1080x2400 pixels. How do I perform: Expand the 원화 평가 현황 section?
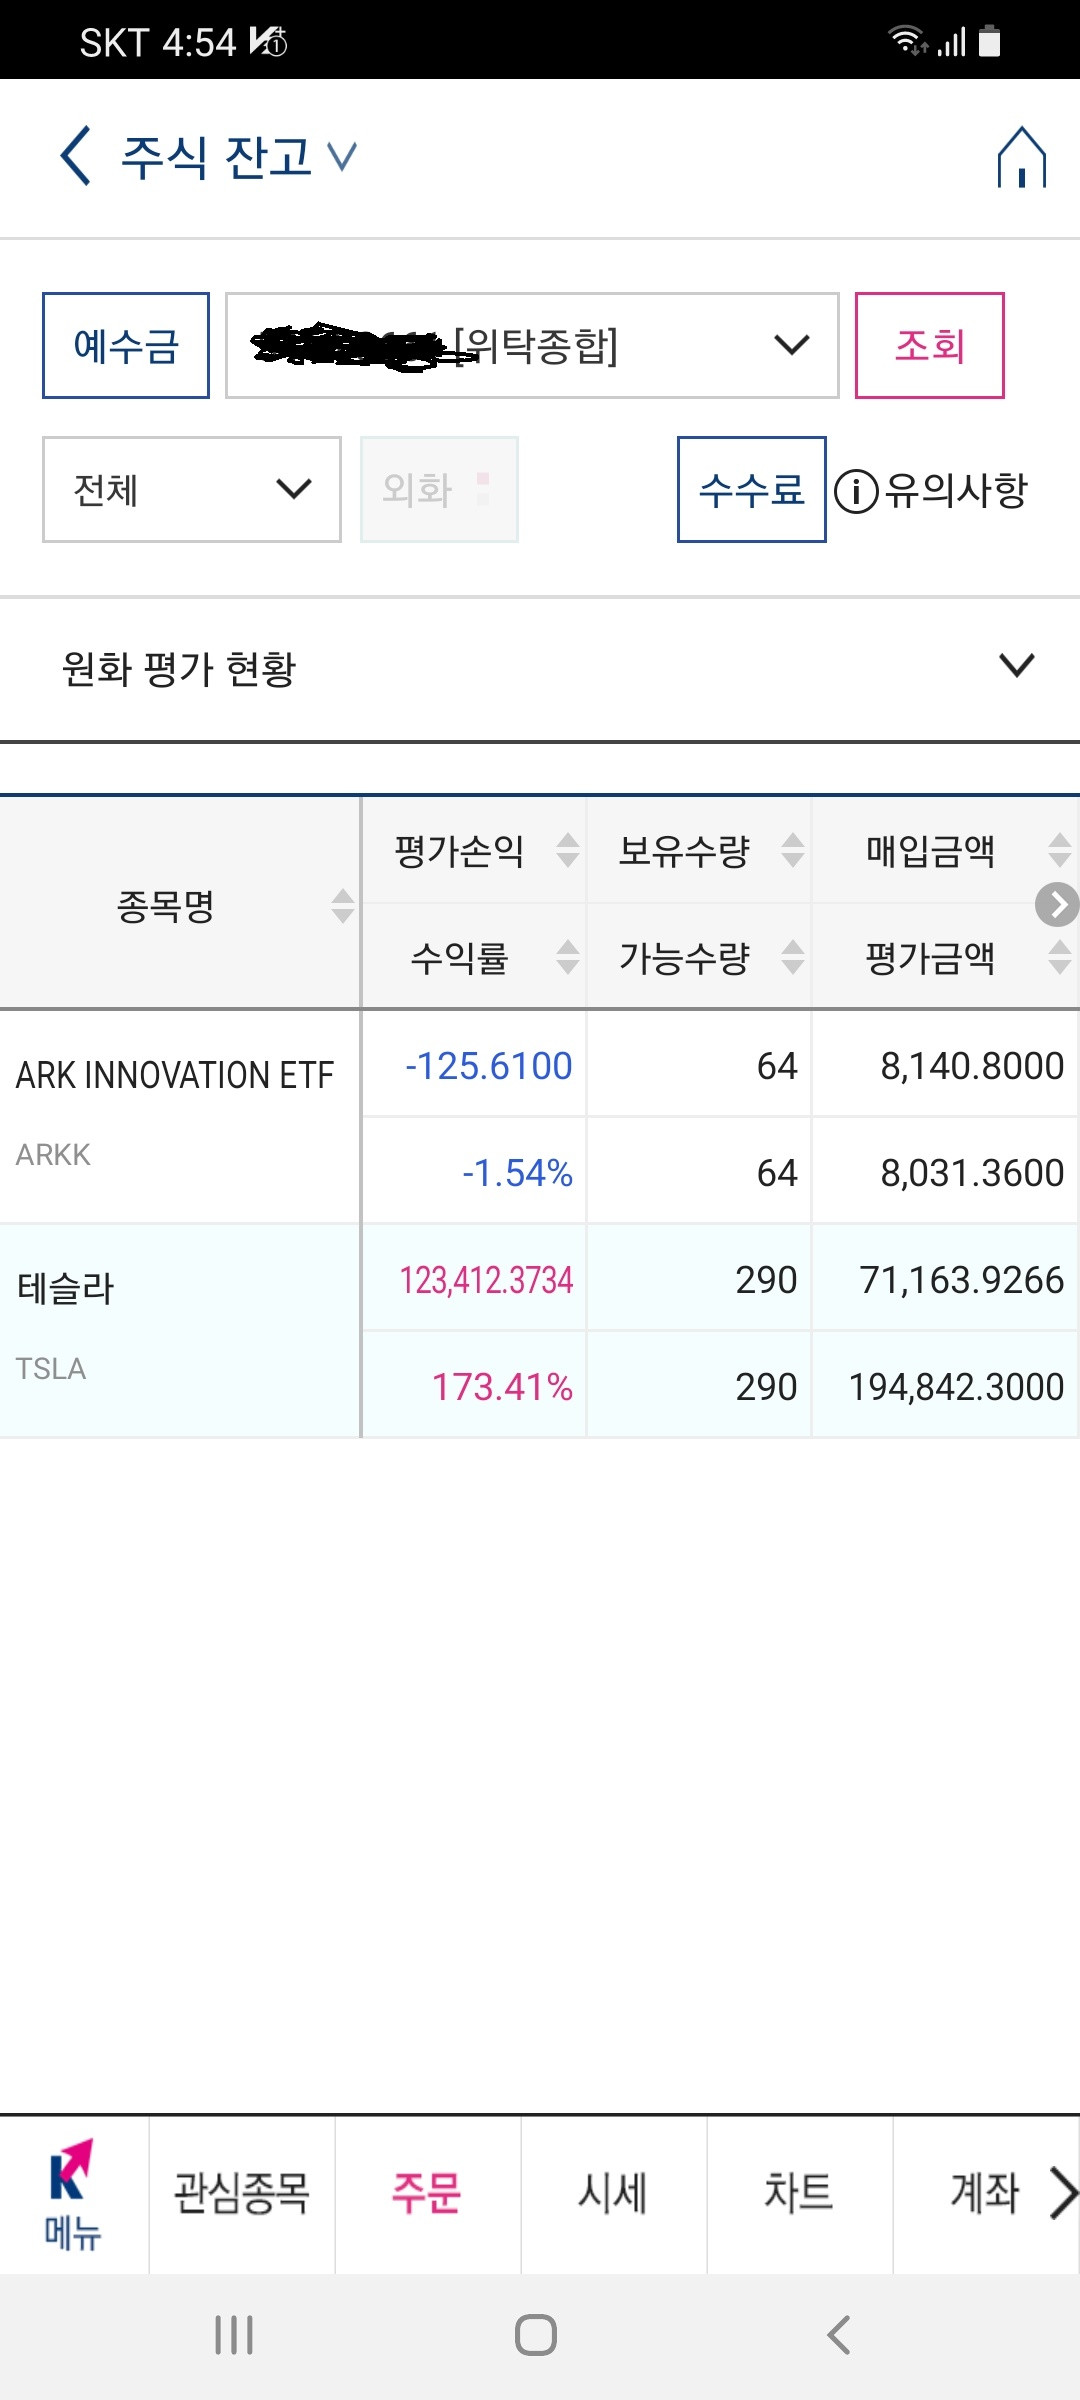(x=540, y=668)
